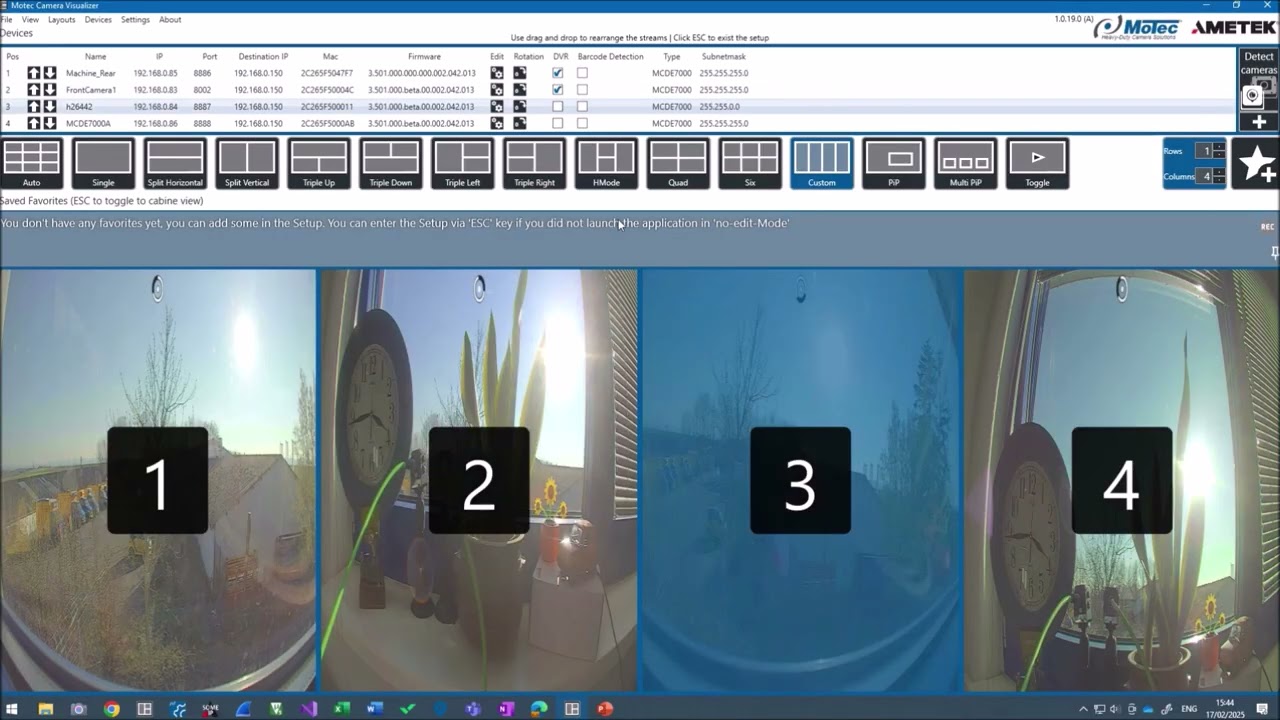Open the File menu
The height and width of the screenshot is (720, 1280).
pos(6,20)
